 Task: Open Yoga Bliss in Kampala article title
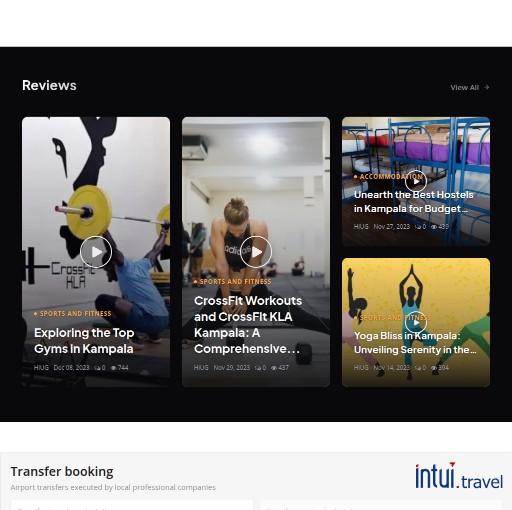click(x=415, y=343)
